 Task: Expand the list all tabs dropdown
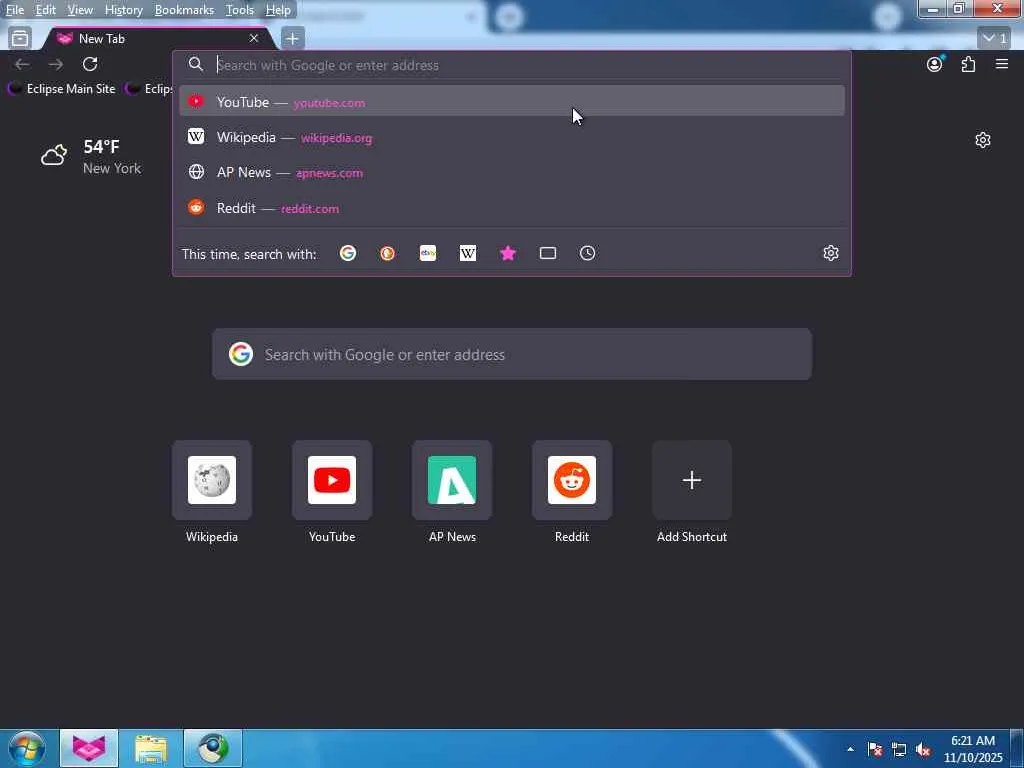(x=994, y=39)
